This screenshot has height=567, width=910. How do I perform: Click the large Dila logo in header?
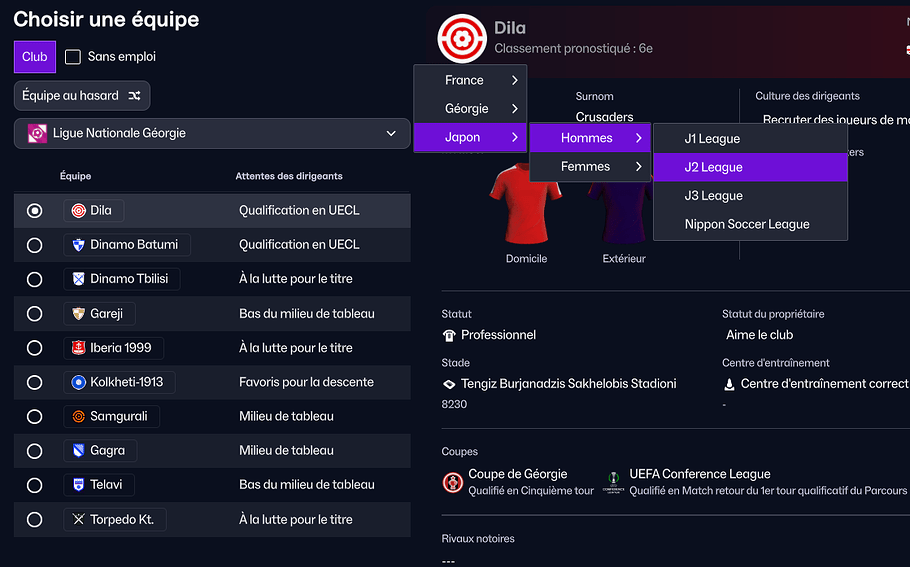462,38
